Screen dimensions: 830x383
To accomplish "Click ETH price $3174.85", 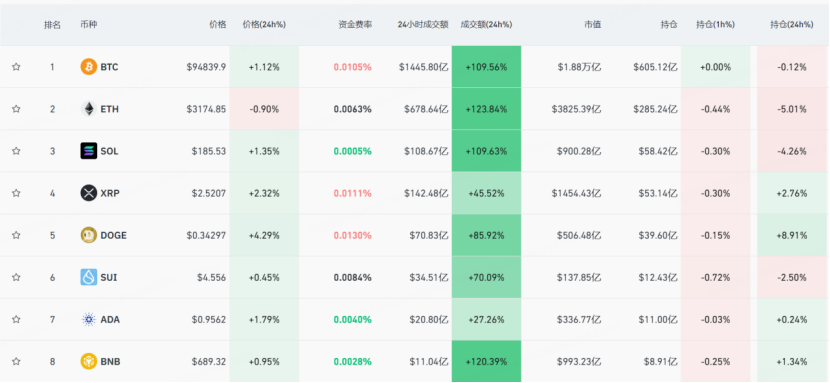I will 206,109.
